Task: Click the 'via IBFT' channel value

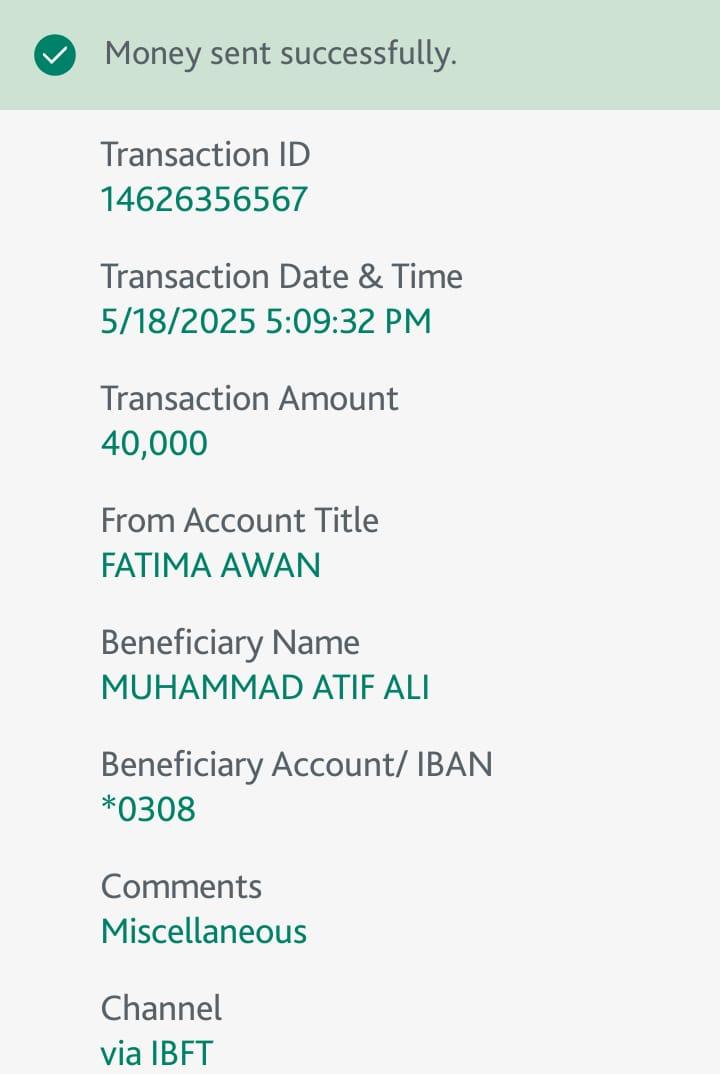Action: point(156,1053)
